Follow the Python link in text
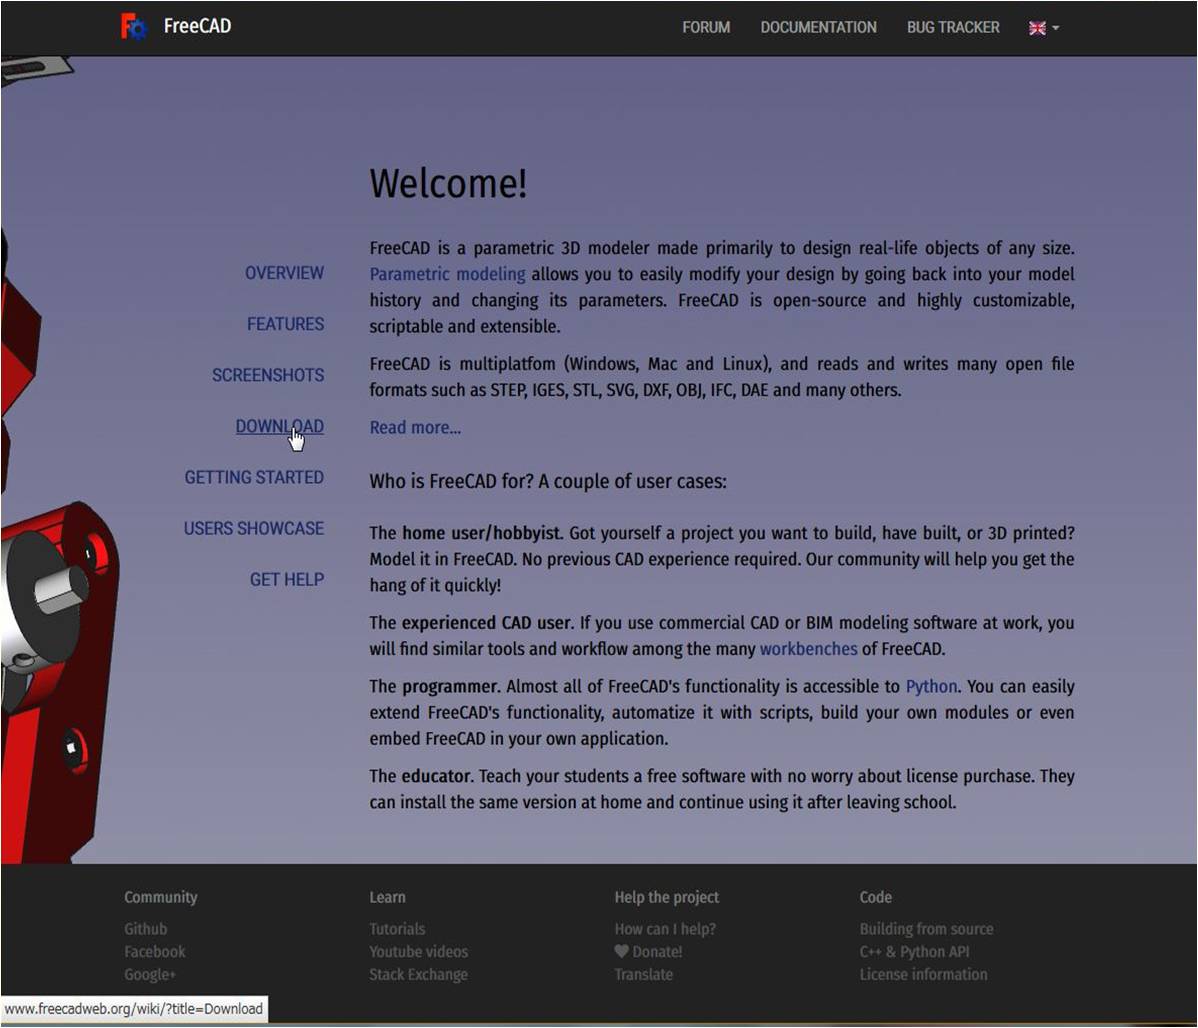This screenshot has height=1028, width=1198. 931,687
